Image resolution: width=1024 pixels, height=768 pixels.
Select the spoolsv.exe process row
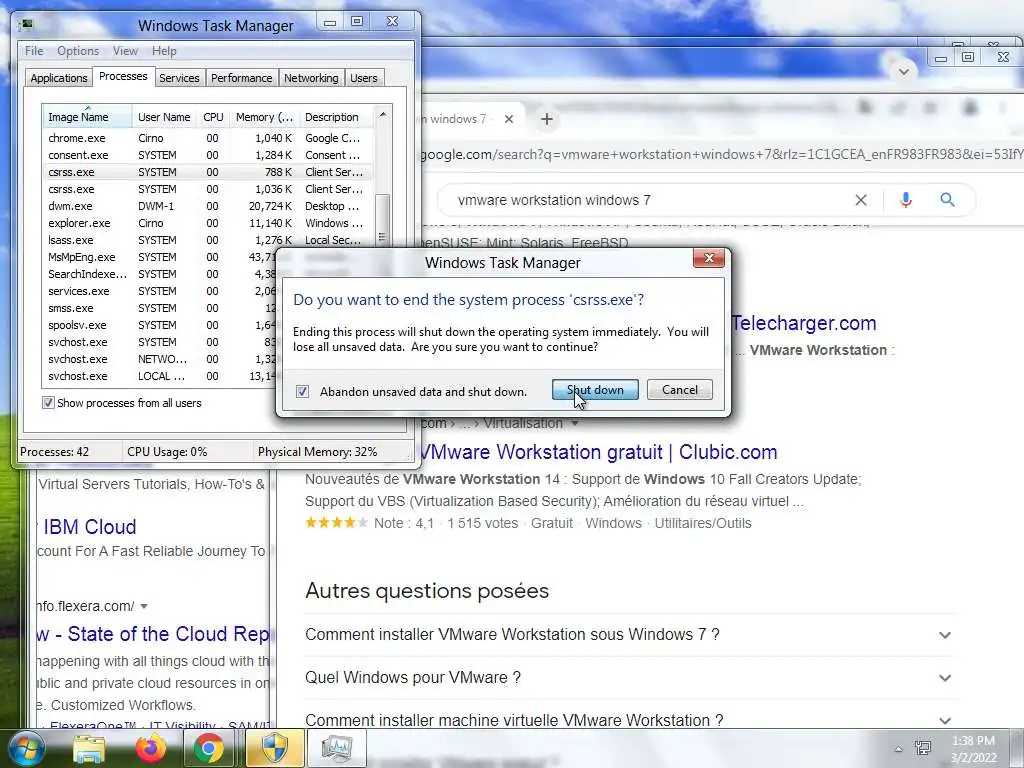pyautogui.click(x=159, y=325)
